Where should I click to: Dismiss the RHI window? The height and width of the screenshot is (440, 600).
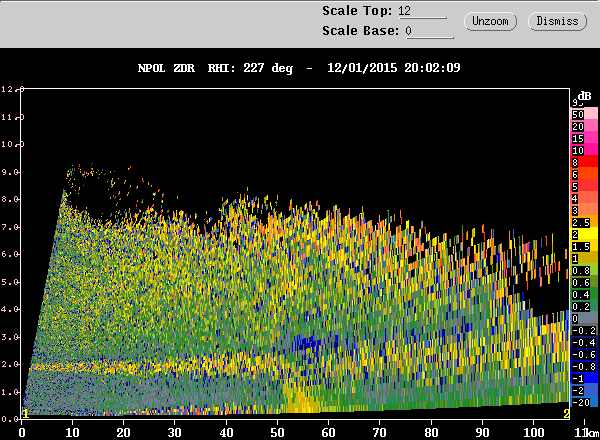coord(557,21)
